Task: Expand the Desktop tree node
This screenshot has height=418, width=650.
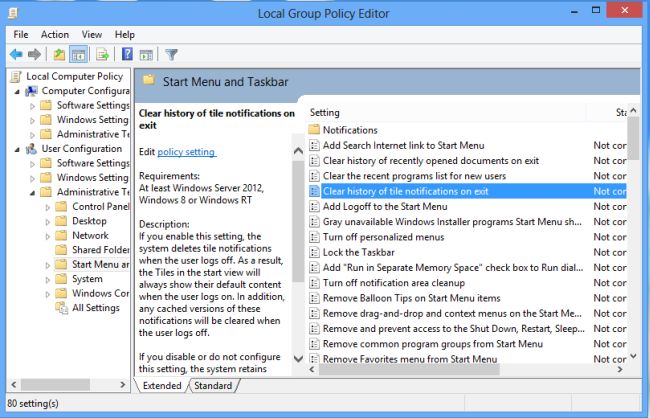Action: point(48,222)
